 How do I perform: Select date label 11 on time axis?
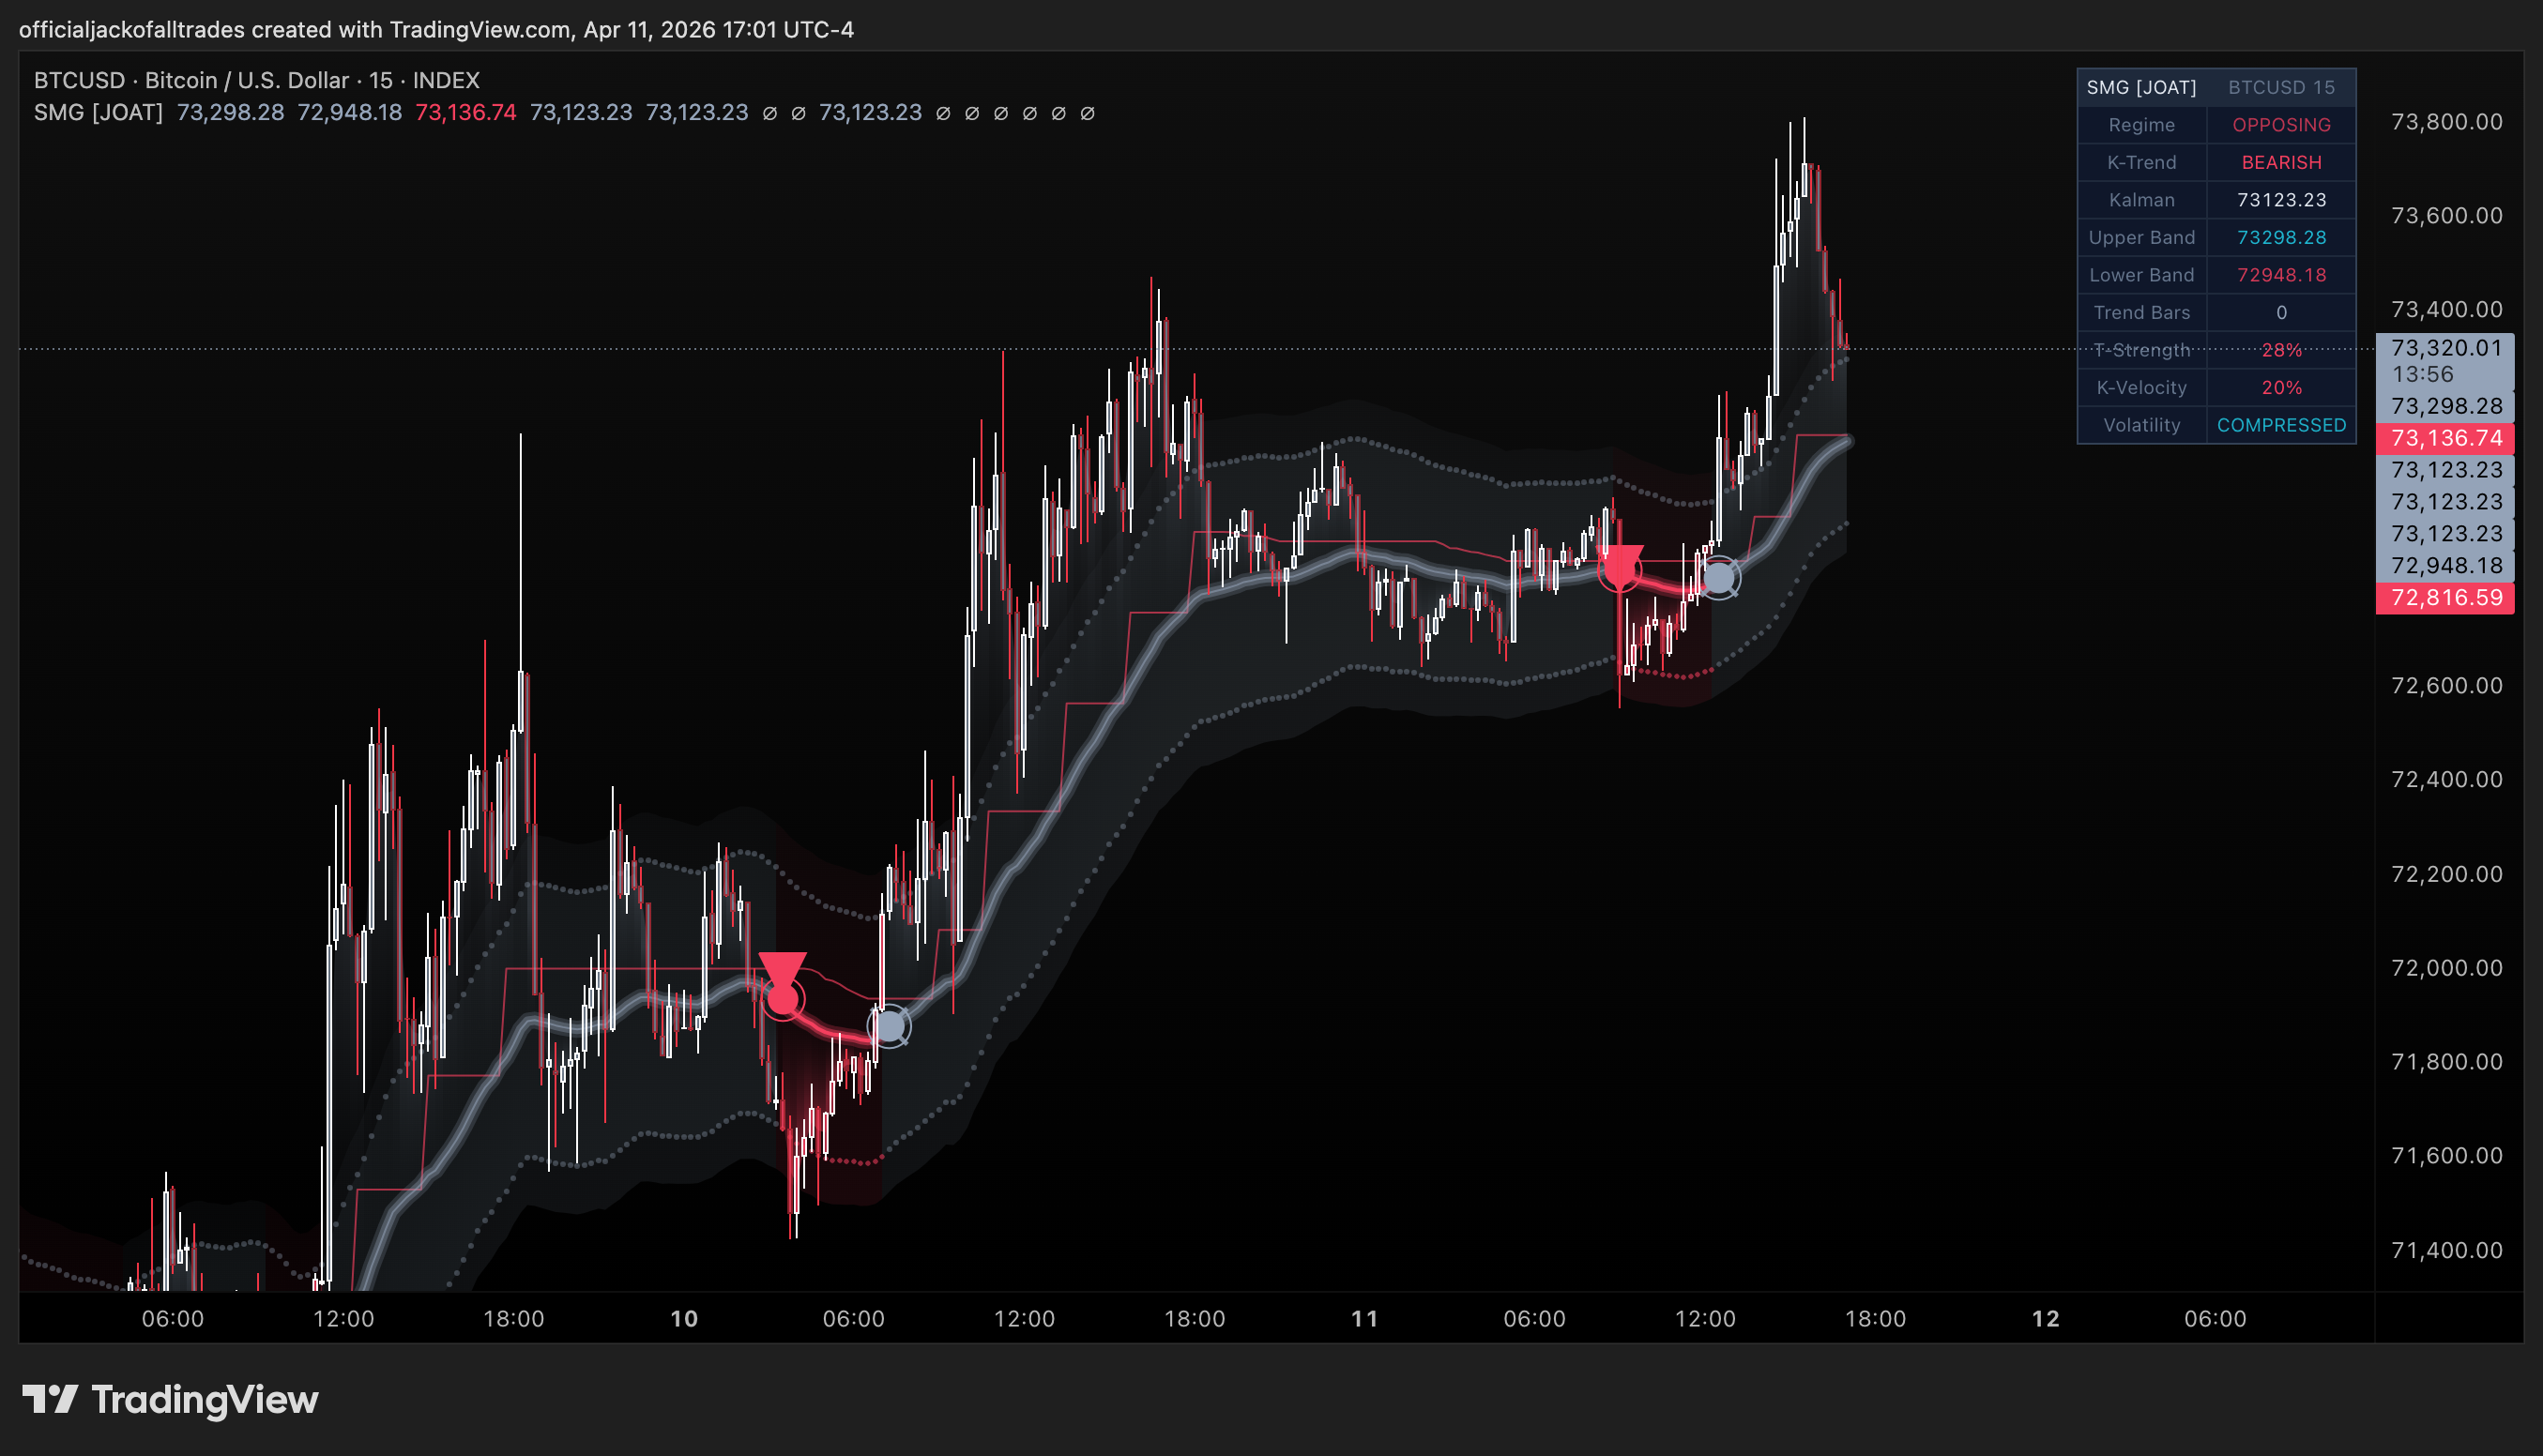click(1364, 1318)
